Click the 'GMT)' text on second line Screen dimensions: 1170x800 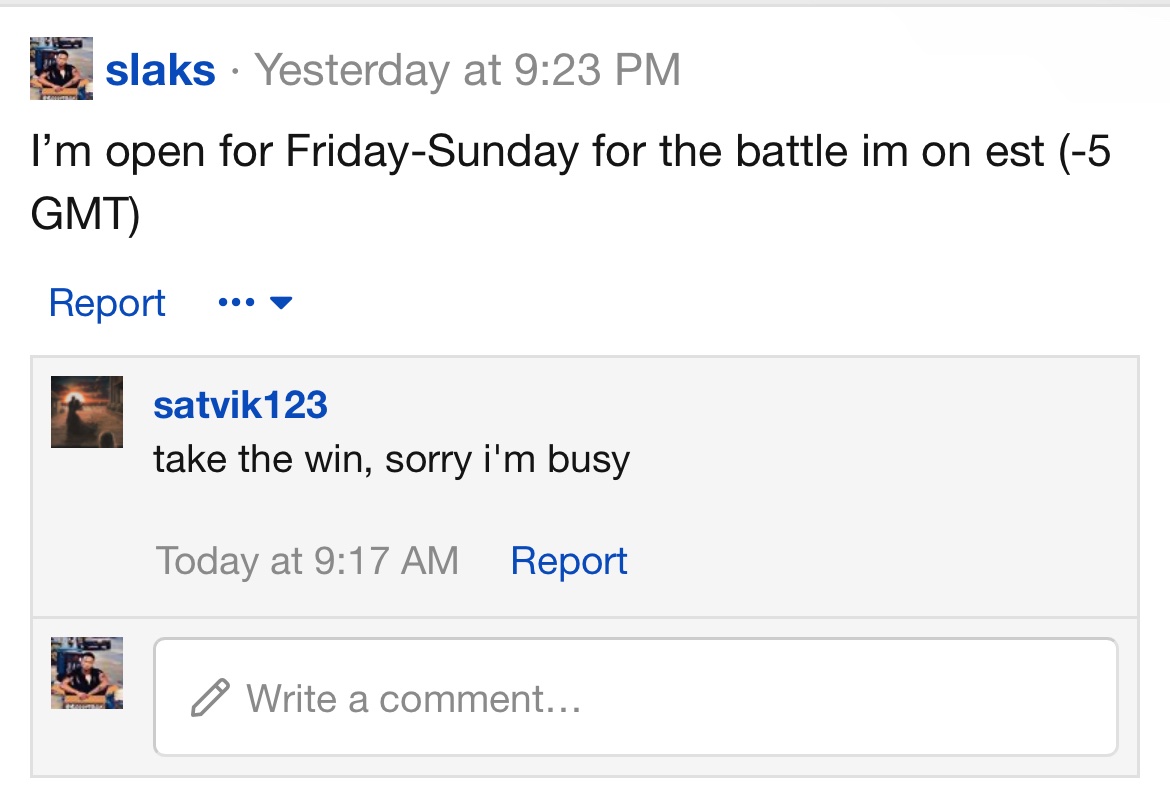(85, 214)
